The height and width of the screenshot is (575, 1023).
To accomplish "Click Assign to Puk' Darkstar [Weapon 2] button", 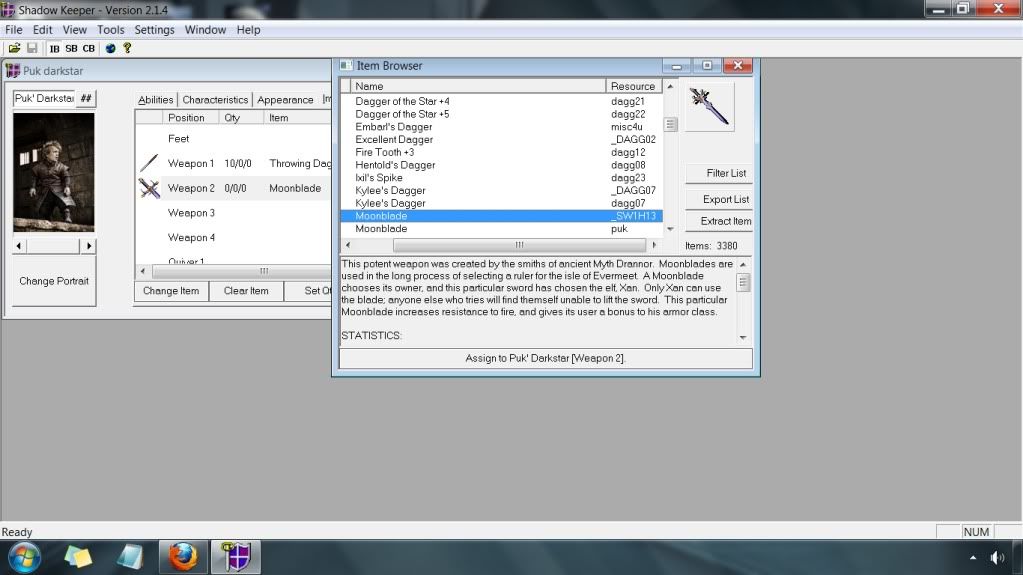I will point(545,358).
